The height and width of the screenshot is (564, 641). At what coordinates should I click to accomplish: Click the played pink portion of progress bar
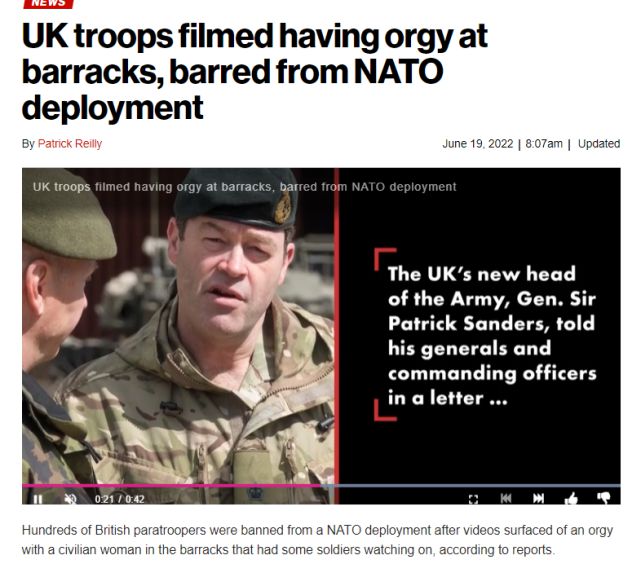171,486
